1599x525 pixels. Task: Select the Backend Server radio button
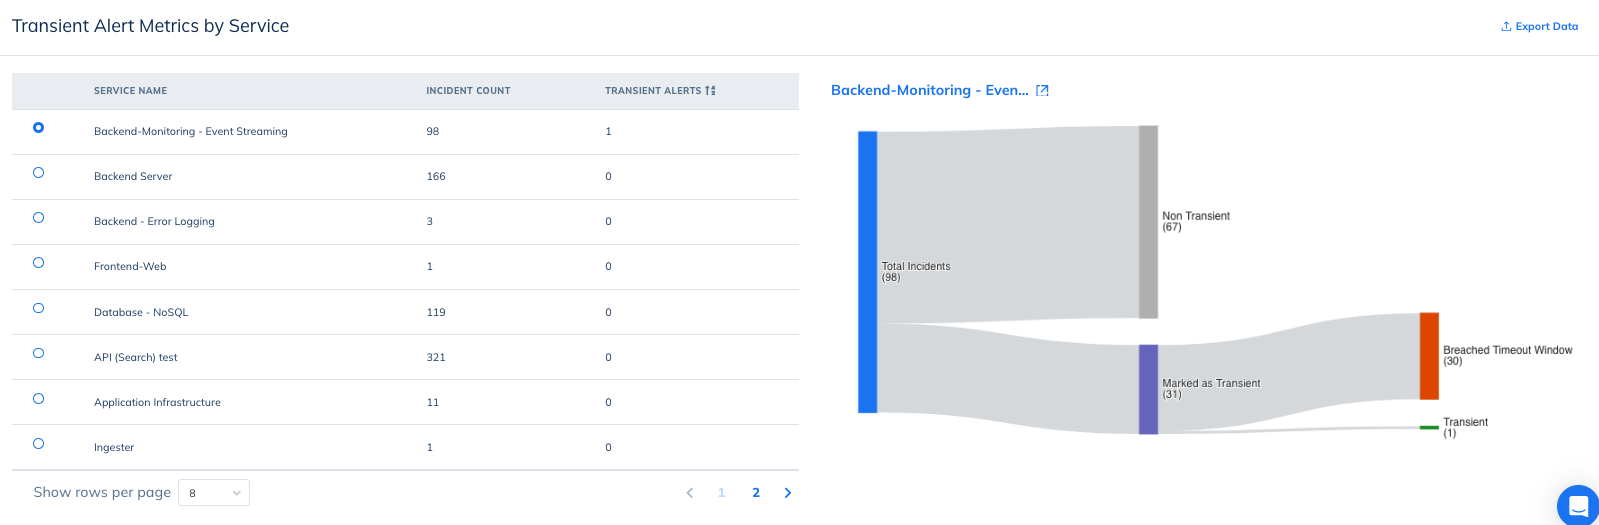point(39,173)
